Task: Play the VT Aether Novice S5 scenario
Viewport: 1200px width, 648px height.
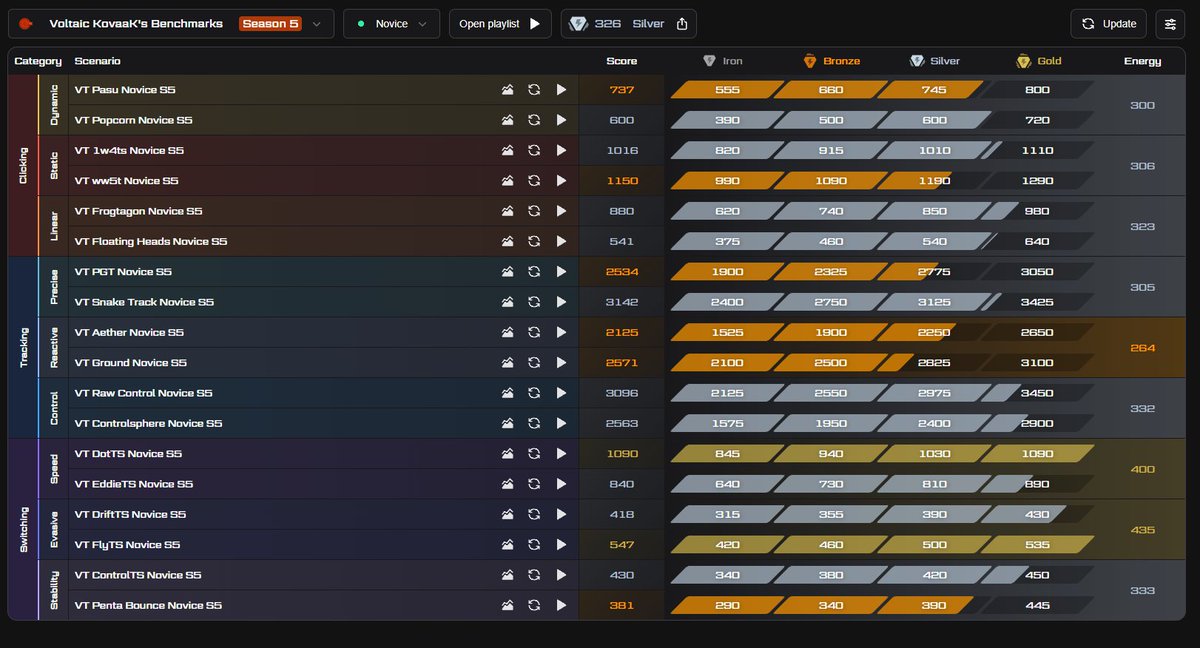Action: coord(561,333)
